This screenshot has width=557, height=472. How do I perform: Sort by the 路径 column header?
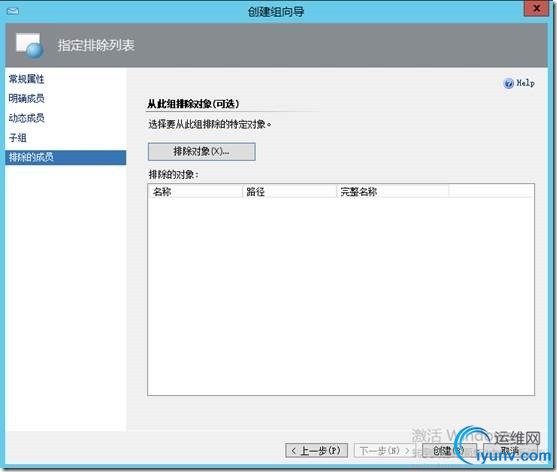pyautogui.click(x=289, y=192)
